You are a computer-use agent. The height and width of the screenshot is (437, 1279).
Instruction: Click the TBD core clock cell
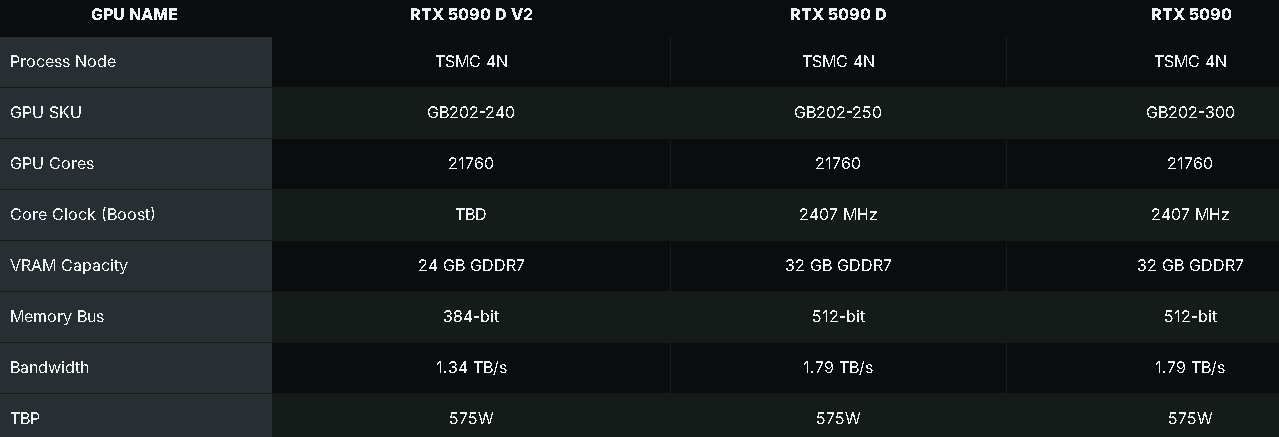coord(470,214)
